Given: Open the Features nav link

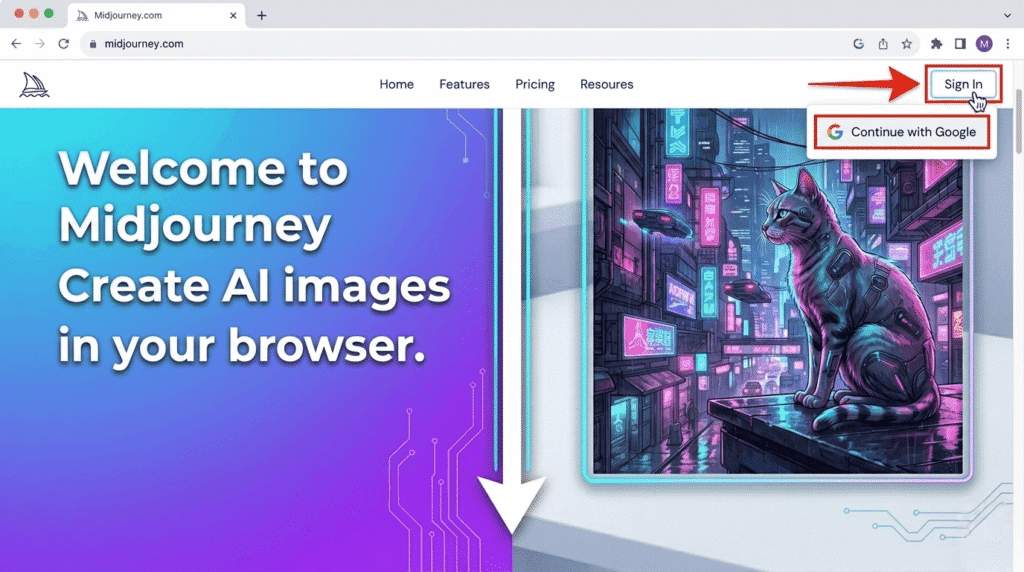Looking at the screenshot, I should pyautogui.click(x=464, y=84).
